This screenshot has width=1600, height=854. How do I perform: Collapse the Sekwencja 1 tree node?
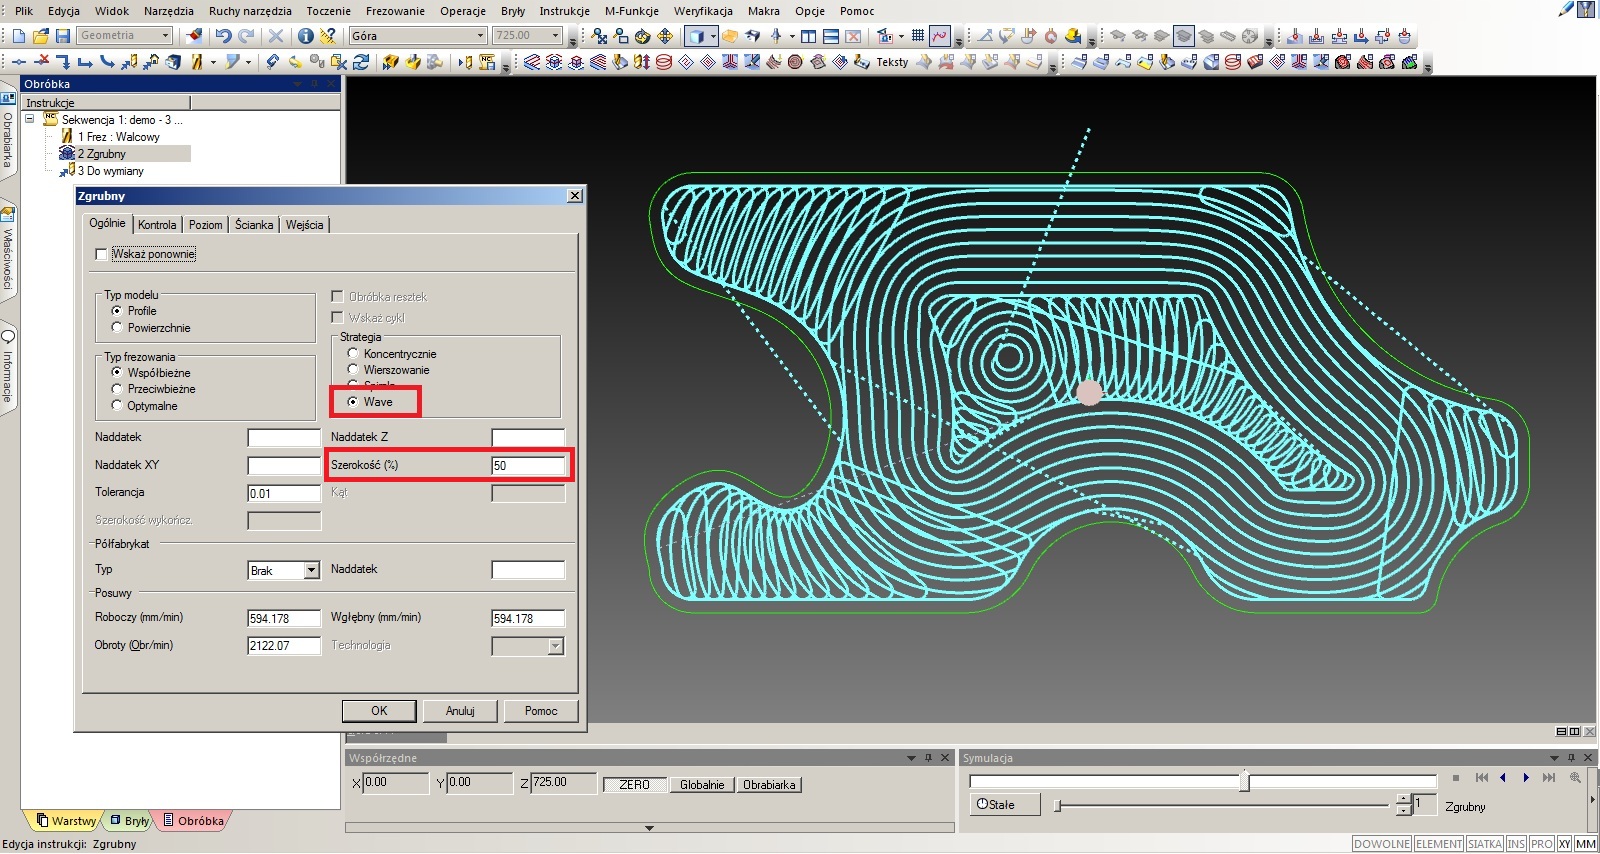click(x=30, y=119)
